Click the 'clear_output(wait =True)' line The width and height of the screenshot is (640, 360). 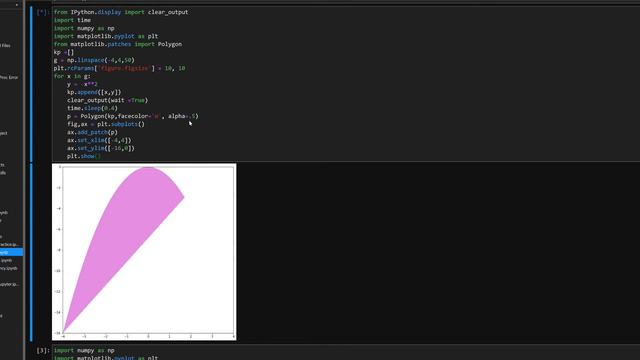(107, 100)
